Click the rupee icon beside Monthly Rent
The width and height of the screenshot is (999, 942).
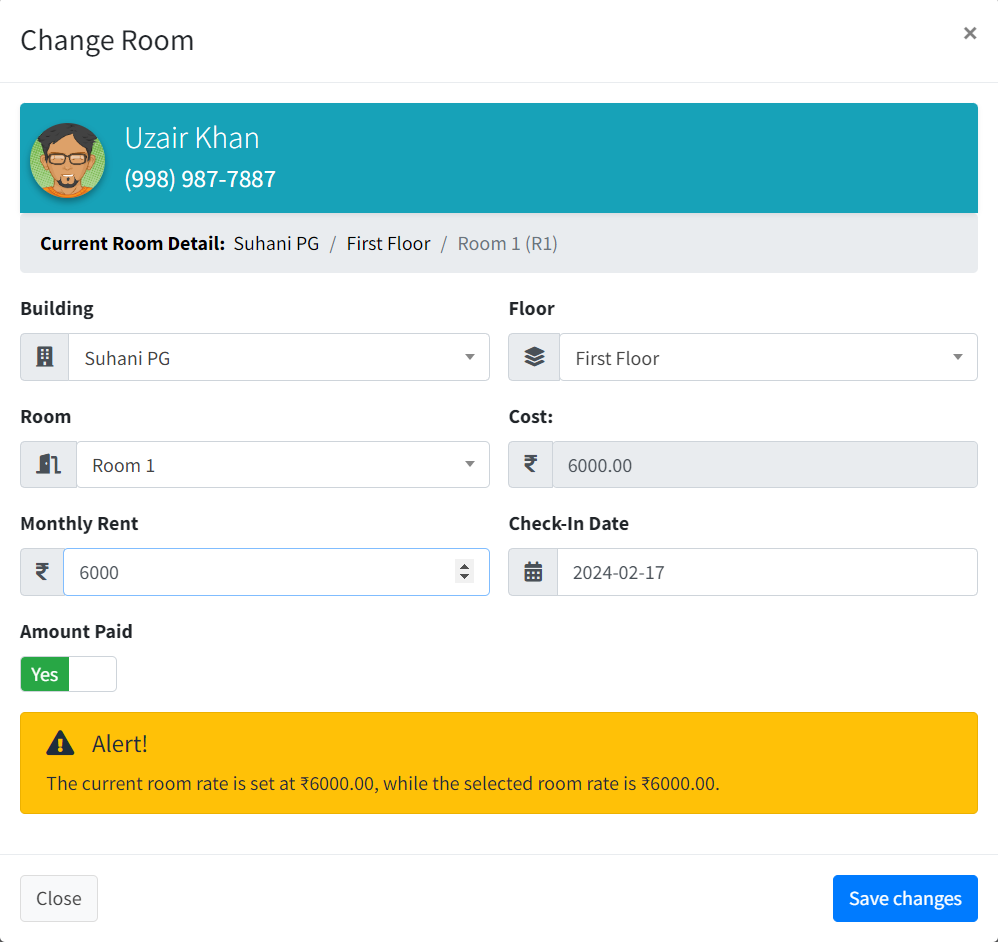tap(40, 571)
